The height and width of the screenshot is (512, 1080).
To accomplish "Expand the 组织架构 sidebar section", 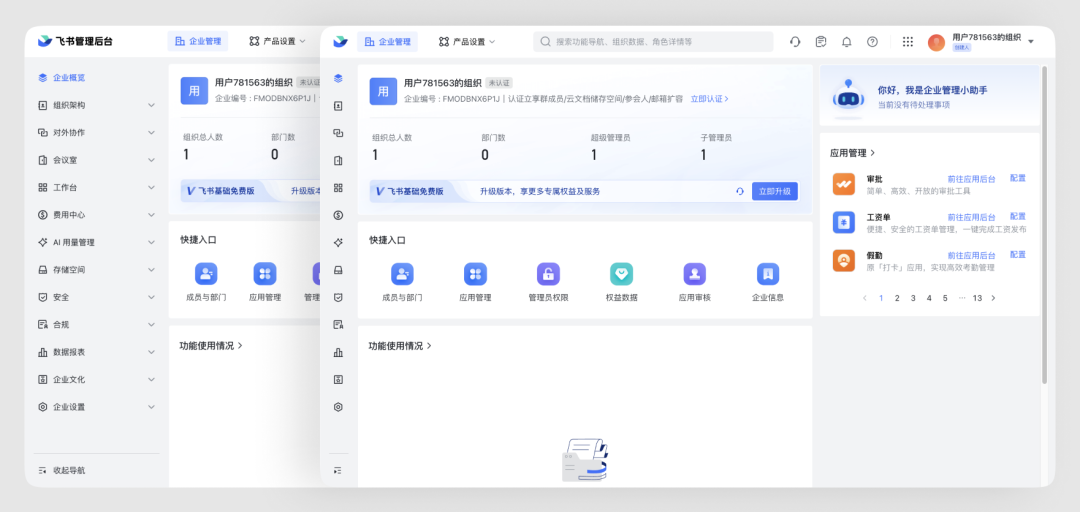I will click(x=96, y=105).
